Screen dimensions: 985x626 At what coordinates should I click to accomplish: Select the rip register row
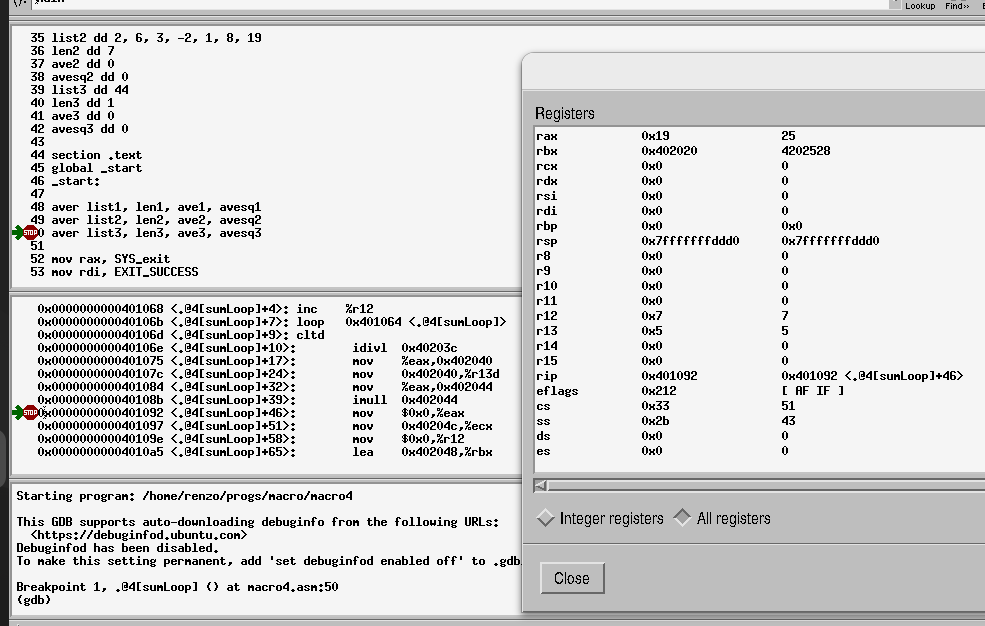click(760, 376)
